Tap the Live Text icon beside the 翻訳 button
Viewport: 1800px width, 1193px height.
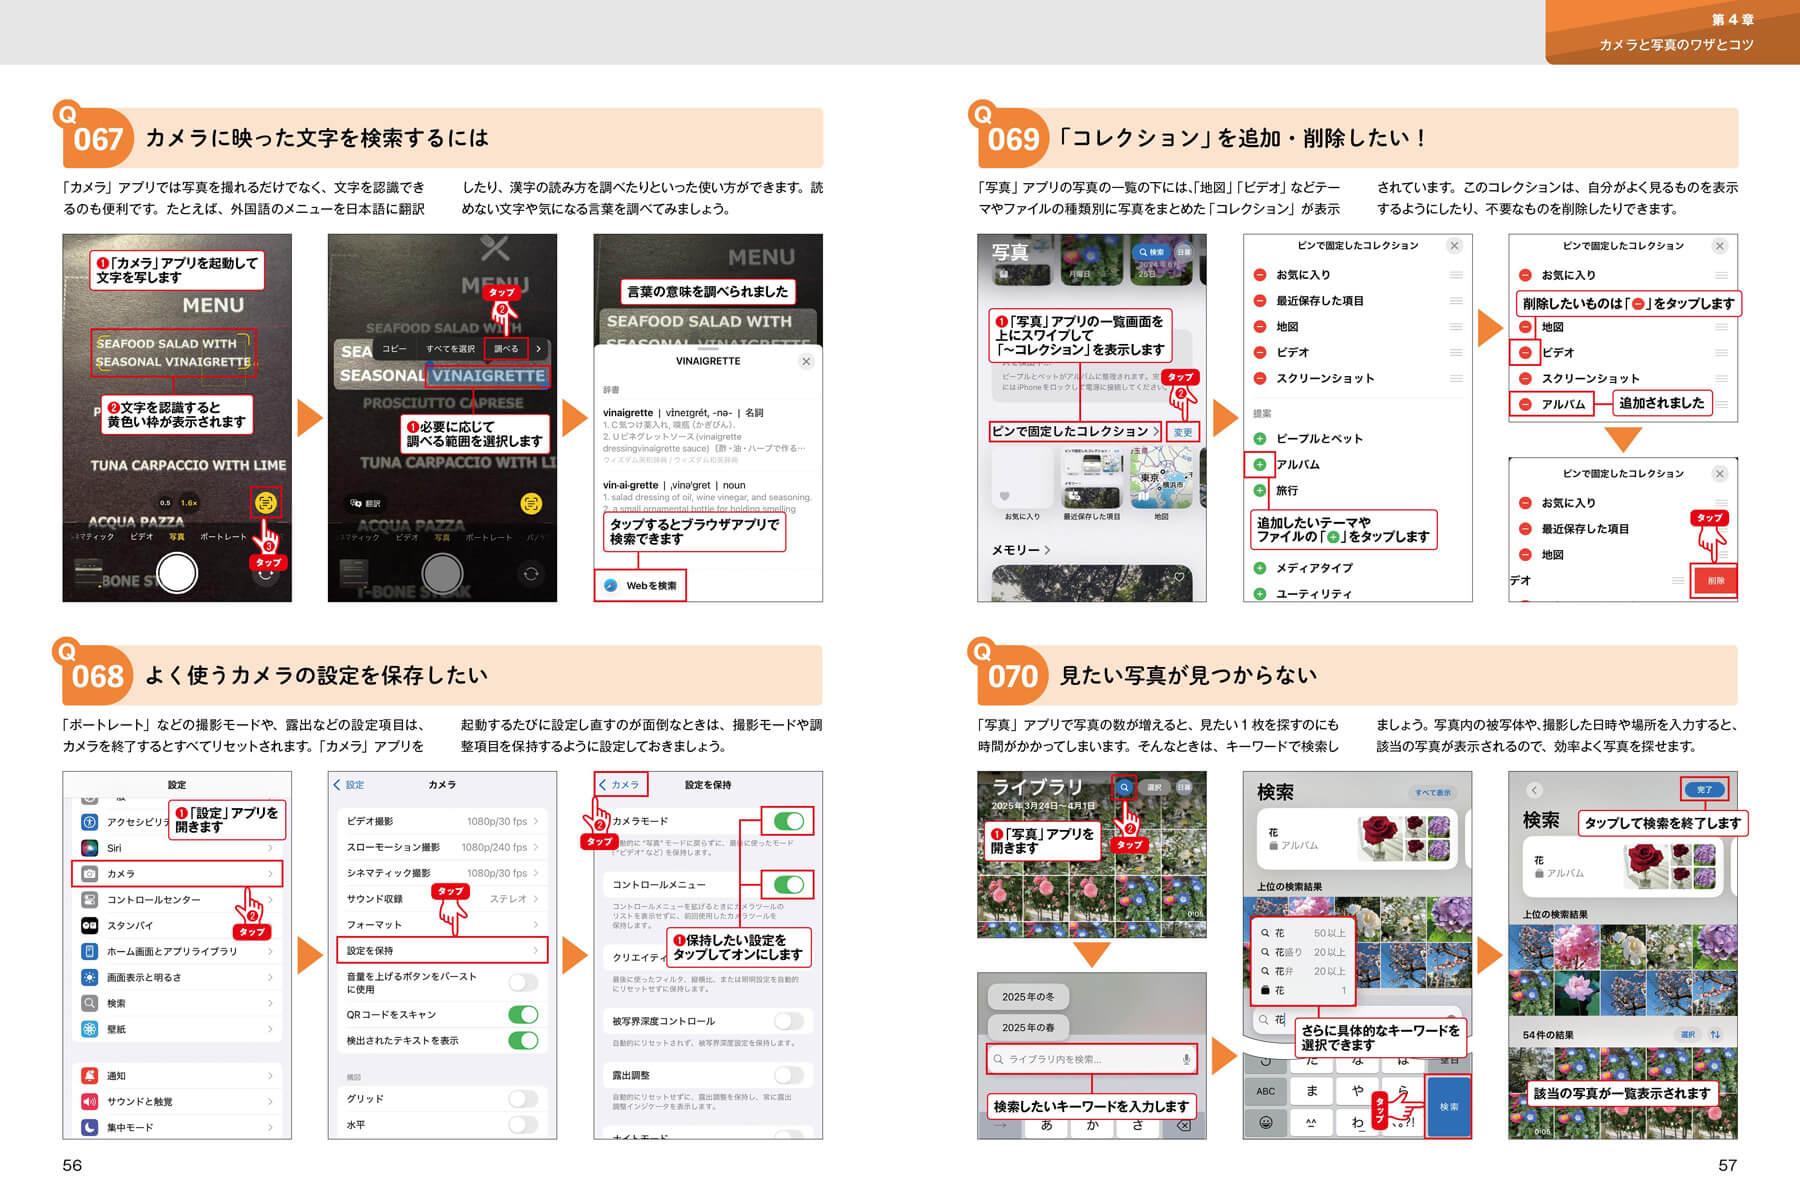[x=531, y=503]
